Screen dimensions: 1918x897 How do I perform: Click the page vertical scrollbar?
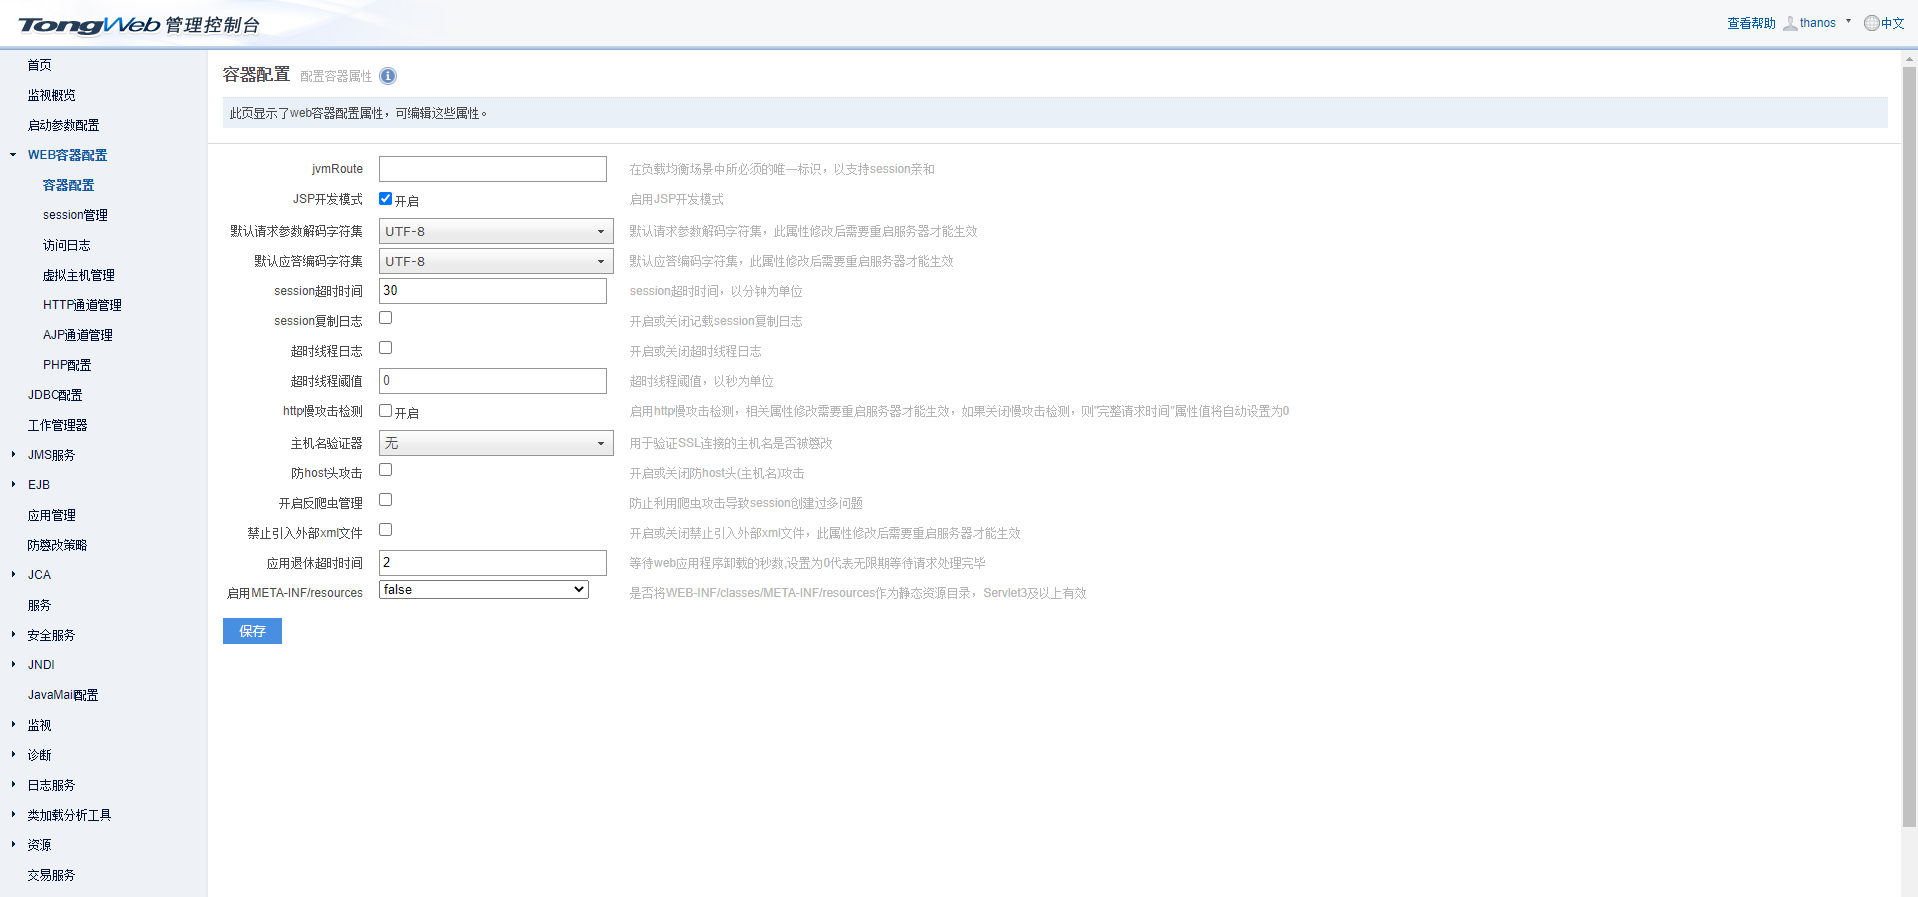[1909, 440]
